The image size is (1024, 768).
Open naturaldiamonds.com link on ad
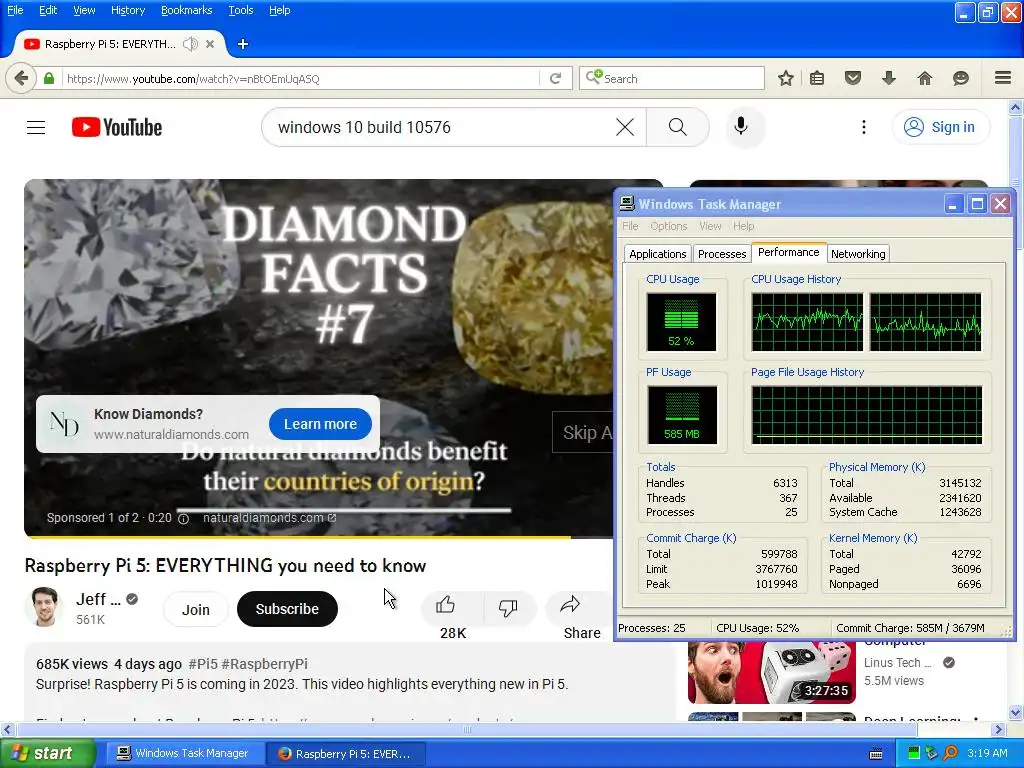[x=269, y=518]
